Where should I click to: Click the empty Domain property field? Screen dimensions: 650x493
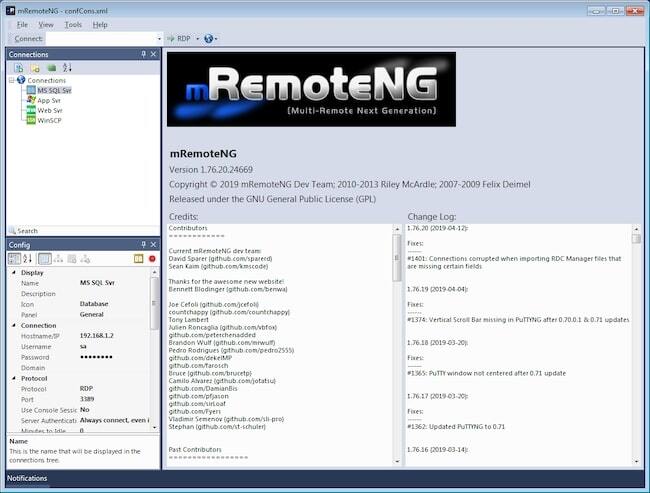pos(114,368)
